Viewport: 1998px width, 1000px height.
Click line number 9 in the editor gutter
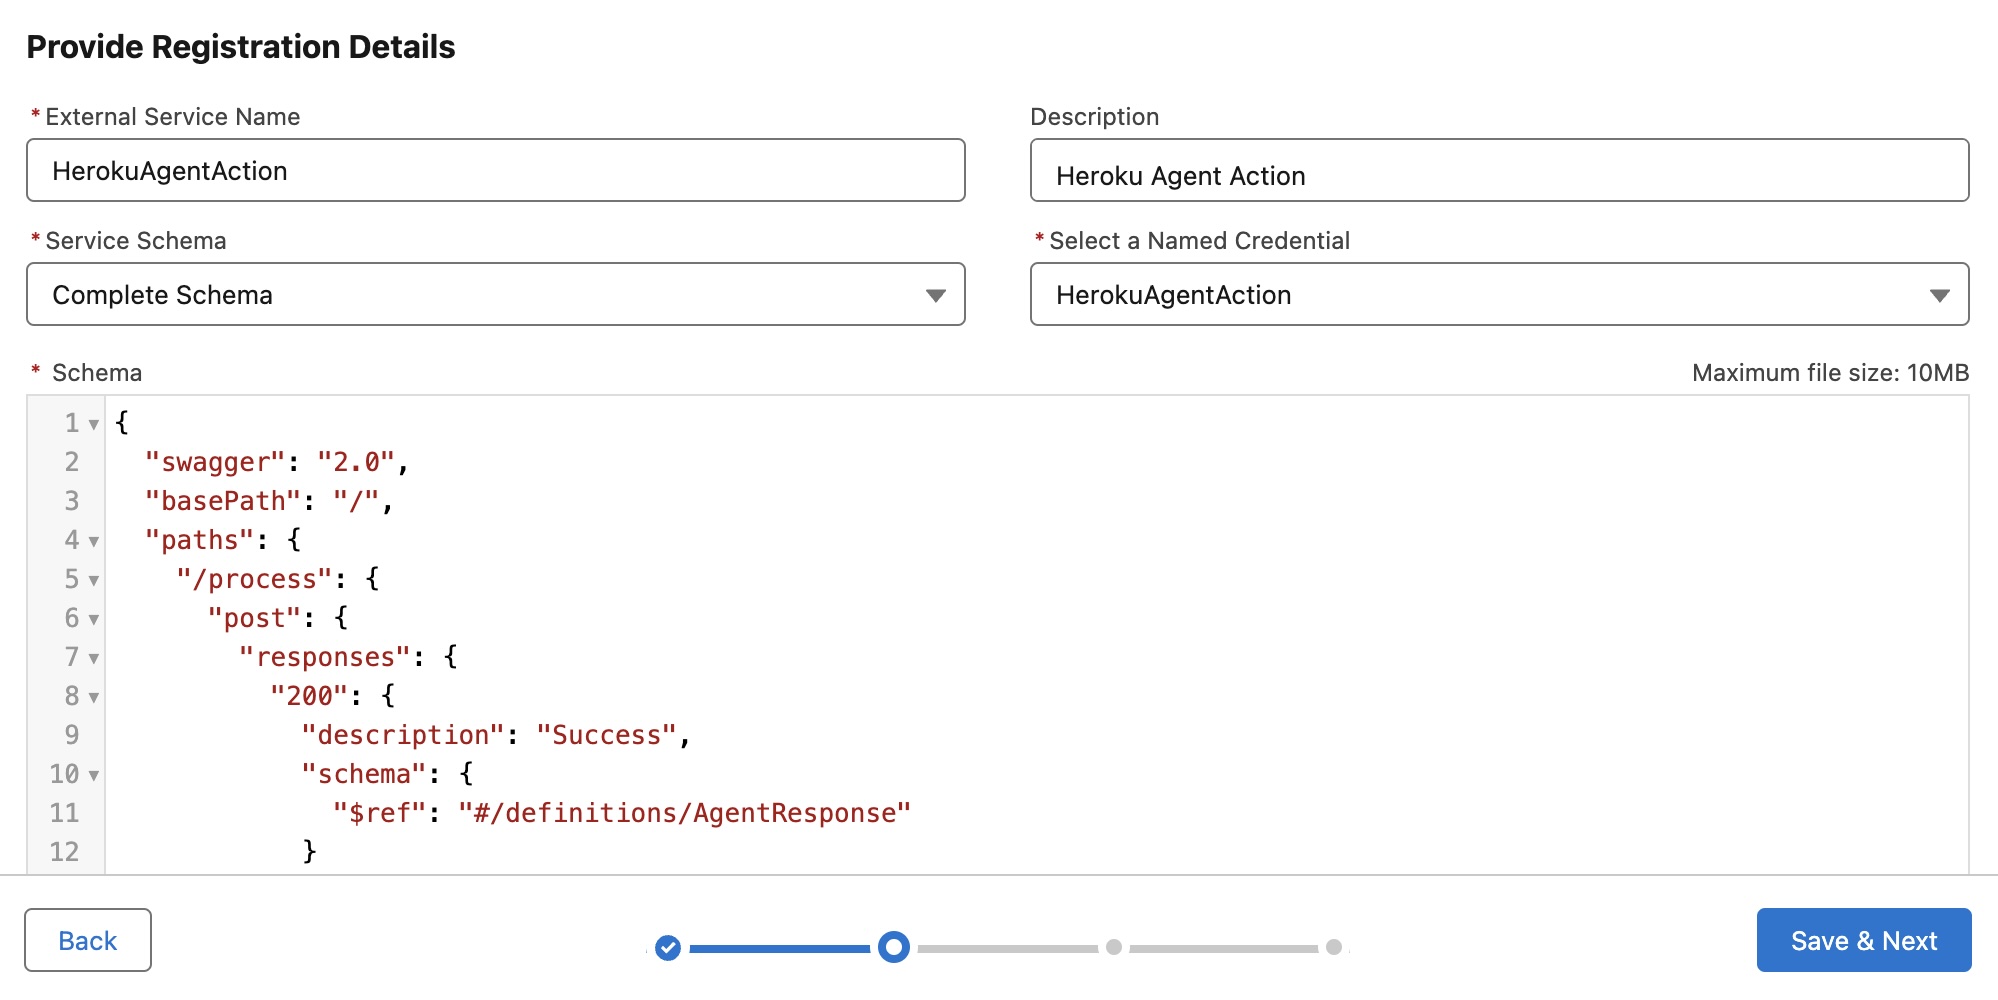72,735
